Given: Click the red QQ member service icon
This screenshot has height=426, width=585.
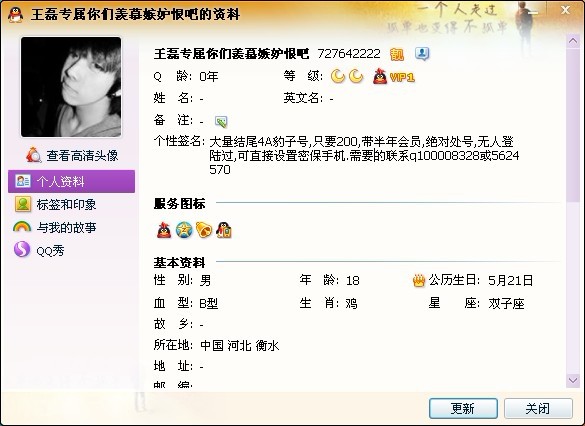Looking at the screenshot, I should (x=164, y=230).
